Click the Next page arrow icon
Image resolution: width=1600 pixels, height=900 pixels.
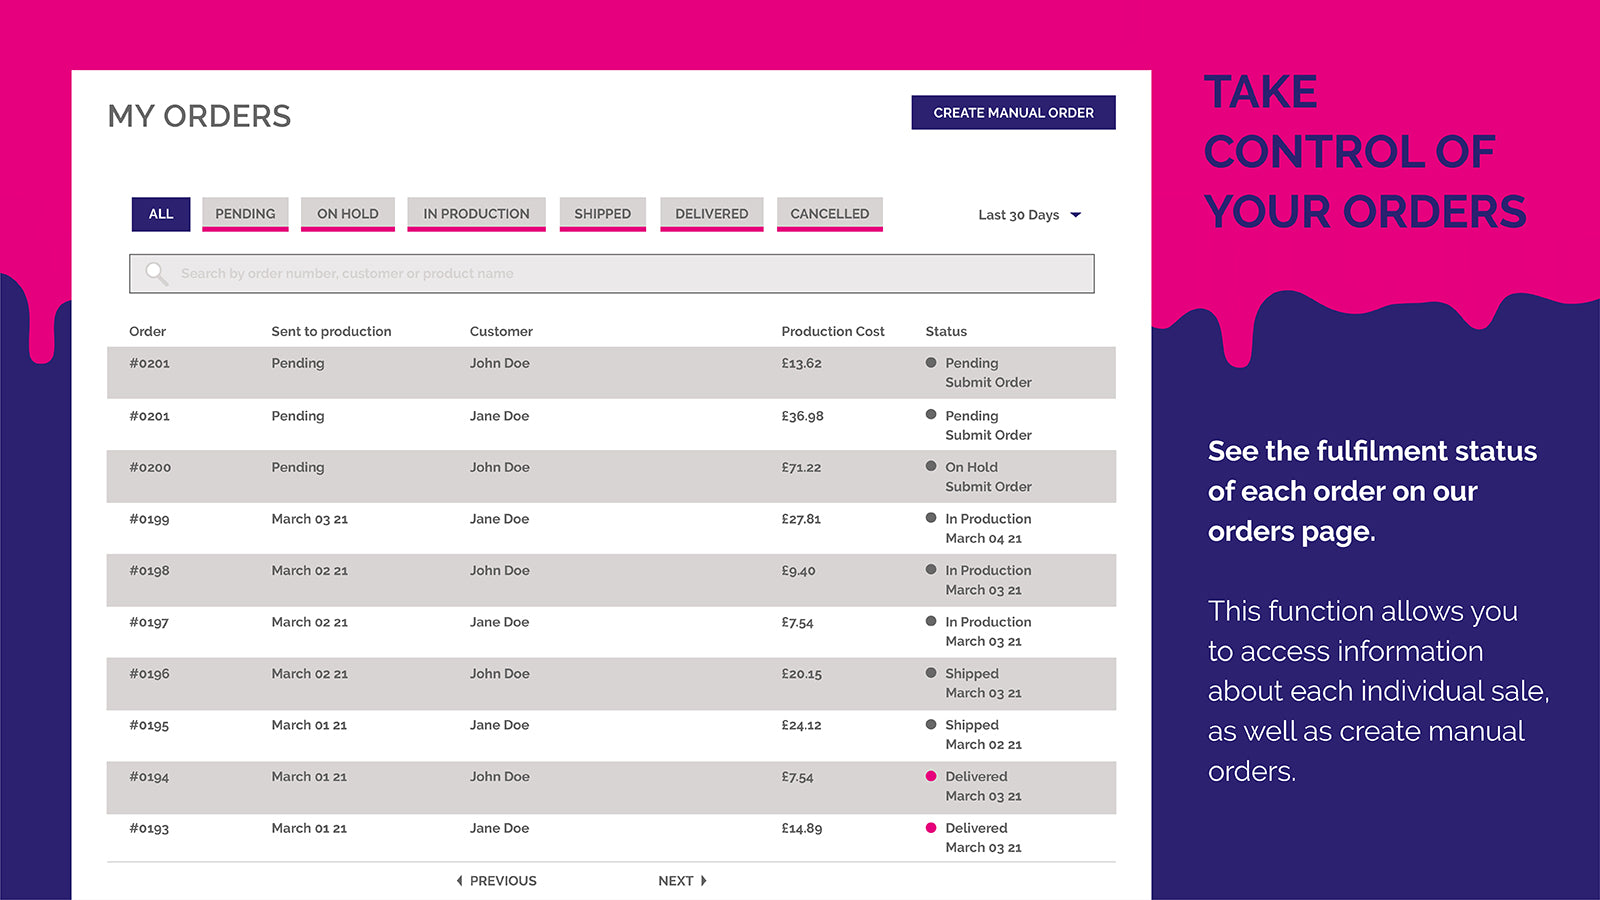tap(704, 881)
